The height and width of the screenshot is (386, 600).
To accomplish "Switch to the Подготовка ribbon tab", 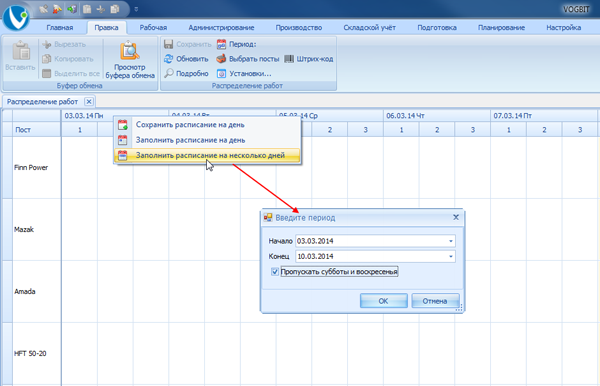I will 437,28.
